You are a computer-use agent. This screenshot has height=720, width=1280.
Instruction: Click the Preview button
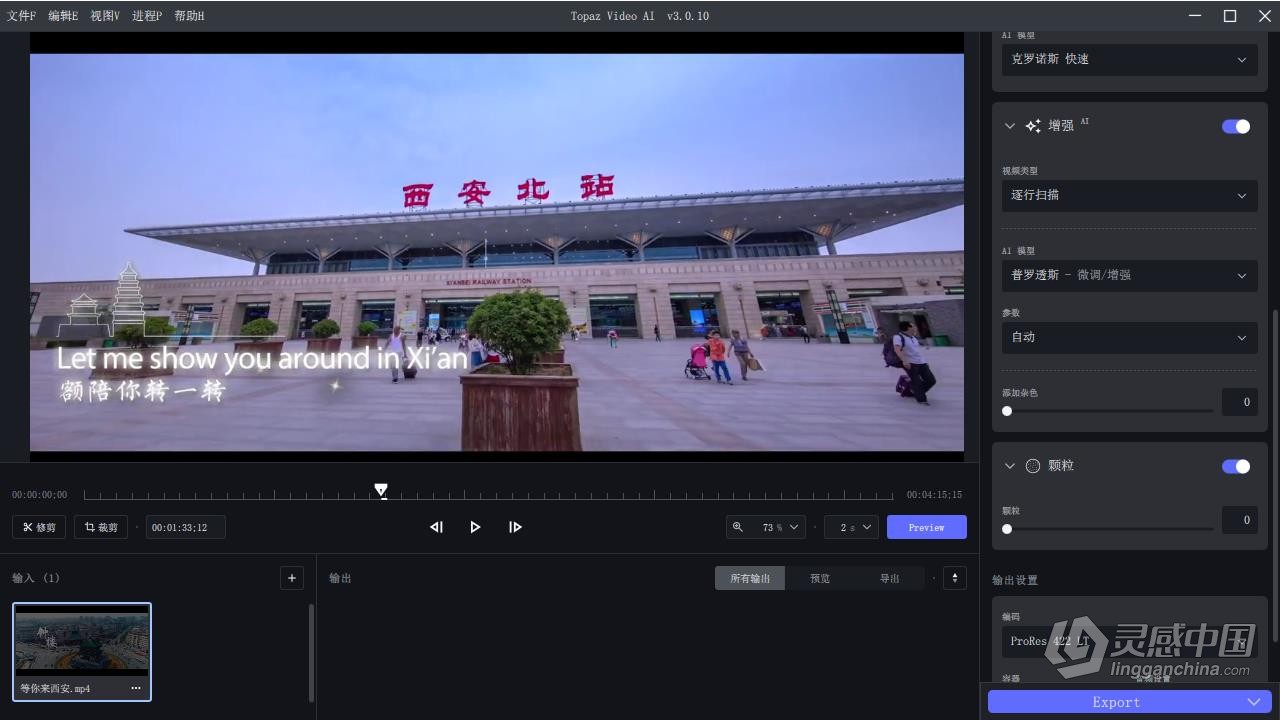click(x=926, y=527)
